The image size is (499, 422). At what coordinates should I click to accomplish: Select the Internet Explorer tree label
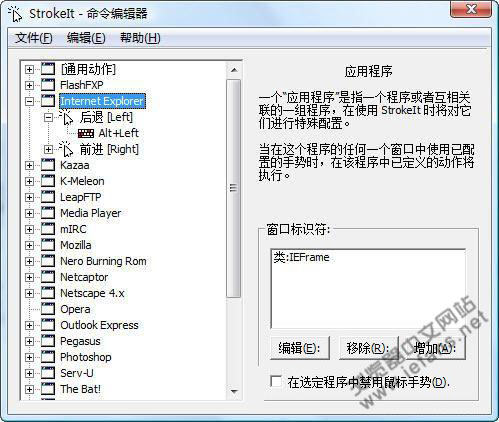[102, 101]
